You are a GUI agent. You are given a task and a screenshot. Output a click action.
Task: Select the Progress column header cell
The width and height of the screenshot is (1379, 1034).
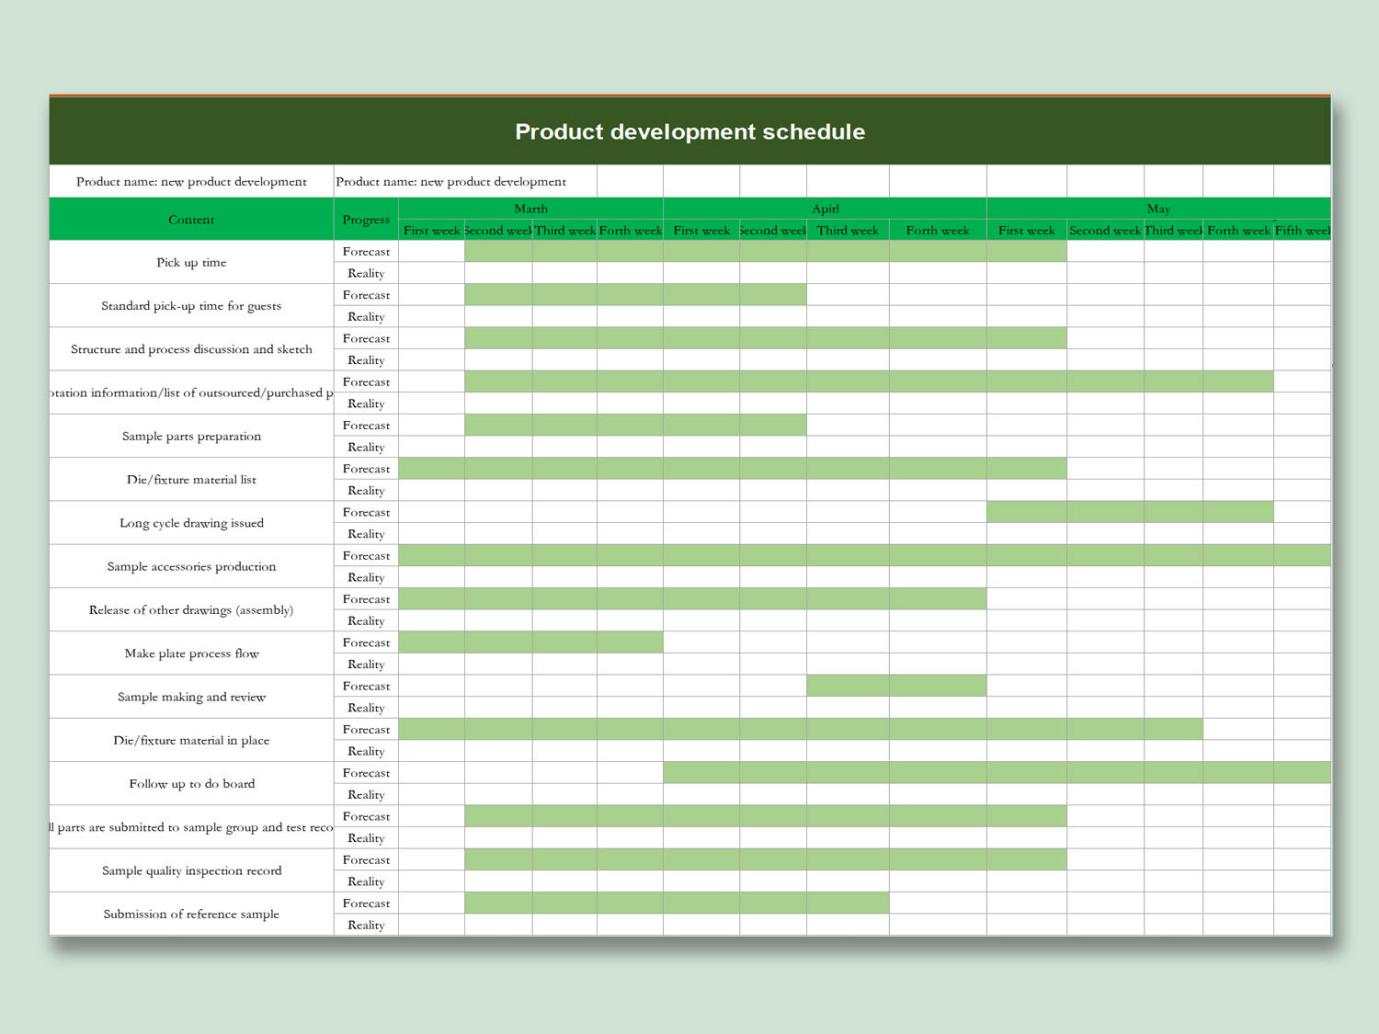point(366,219)
